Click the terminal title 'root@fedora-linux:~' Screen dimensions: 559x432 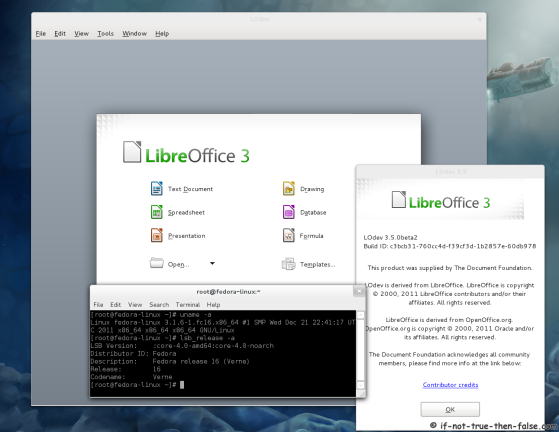(x=228, y=292)
